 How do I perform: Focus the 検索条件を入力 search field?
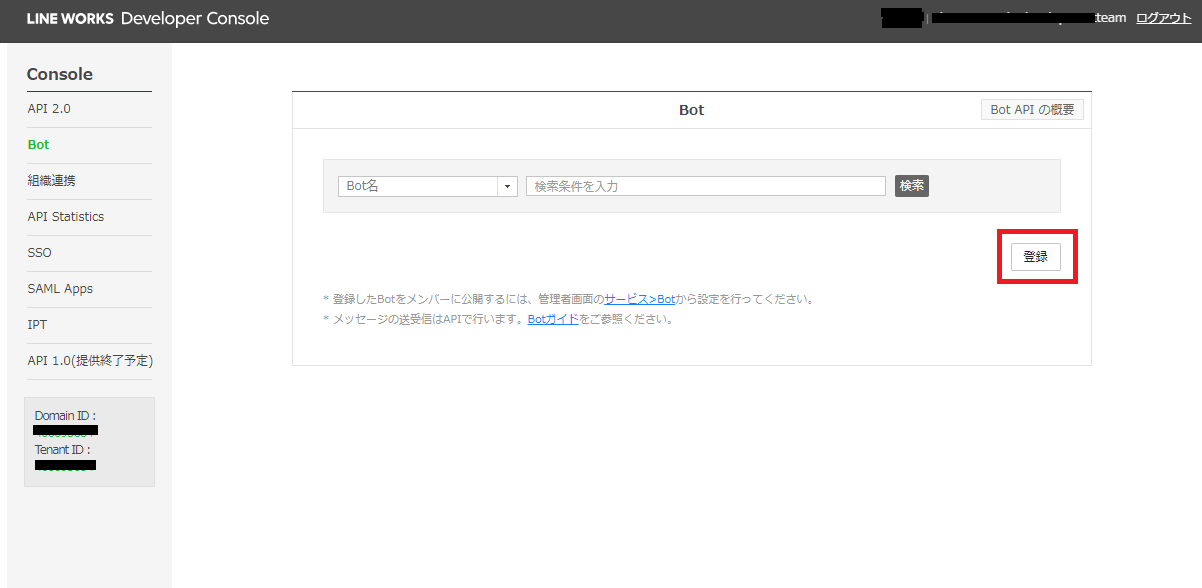(x=705, y=186)
